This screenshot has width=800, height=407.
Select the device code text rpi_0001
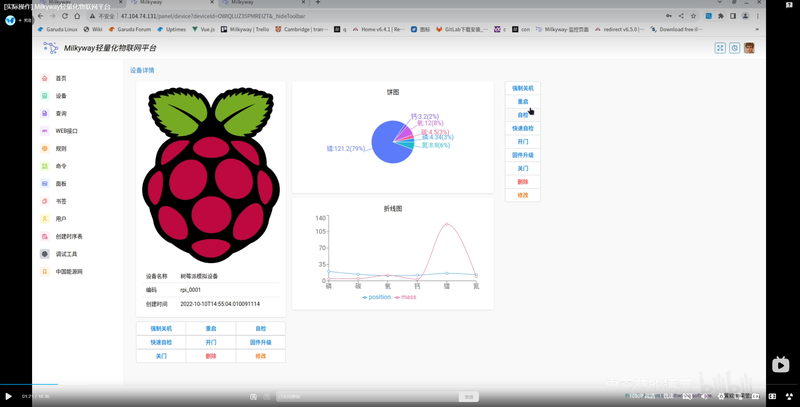(190, 290)
